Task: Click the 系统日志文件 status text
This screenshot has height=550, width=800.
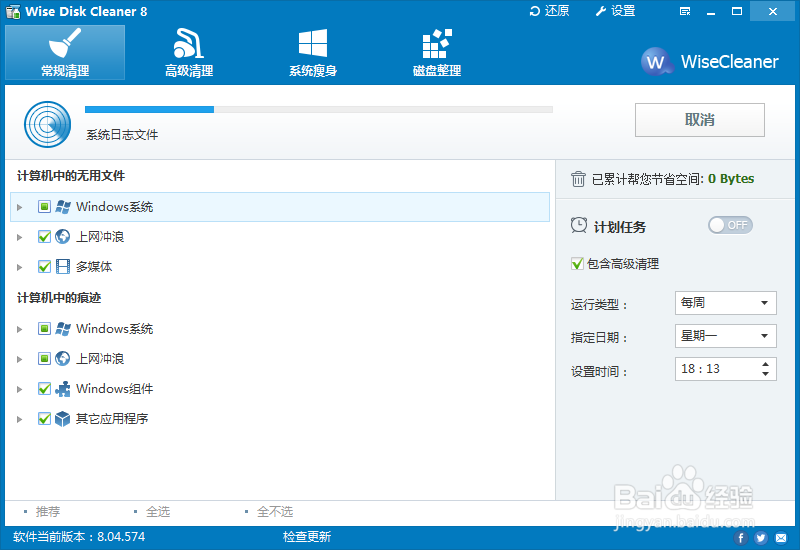Action: 122,135
